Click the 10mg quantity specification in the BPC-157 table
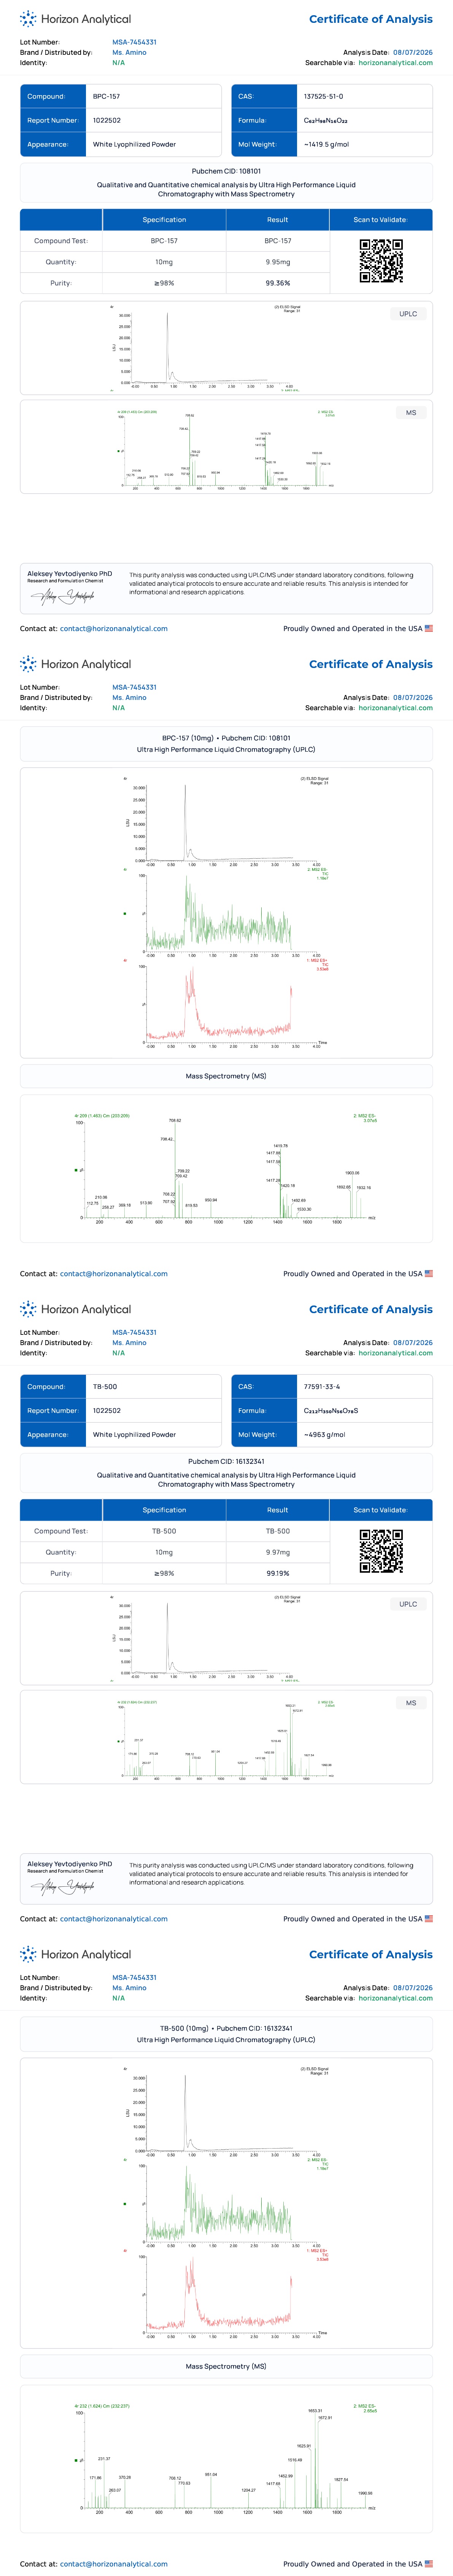The height and width of the screenshot is (2576, 453). click(164, 262)
